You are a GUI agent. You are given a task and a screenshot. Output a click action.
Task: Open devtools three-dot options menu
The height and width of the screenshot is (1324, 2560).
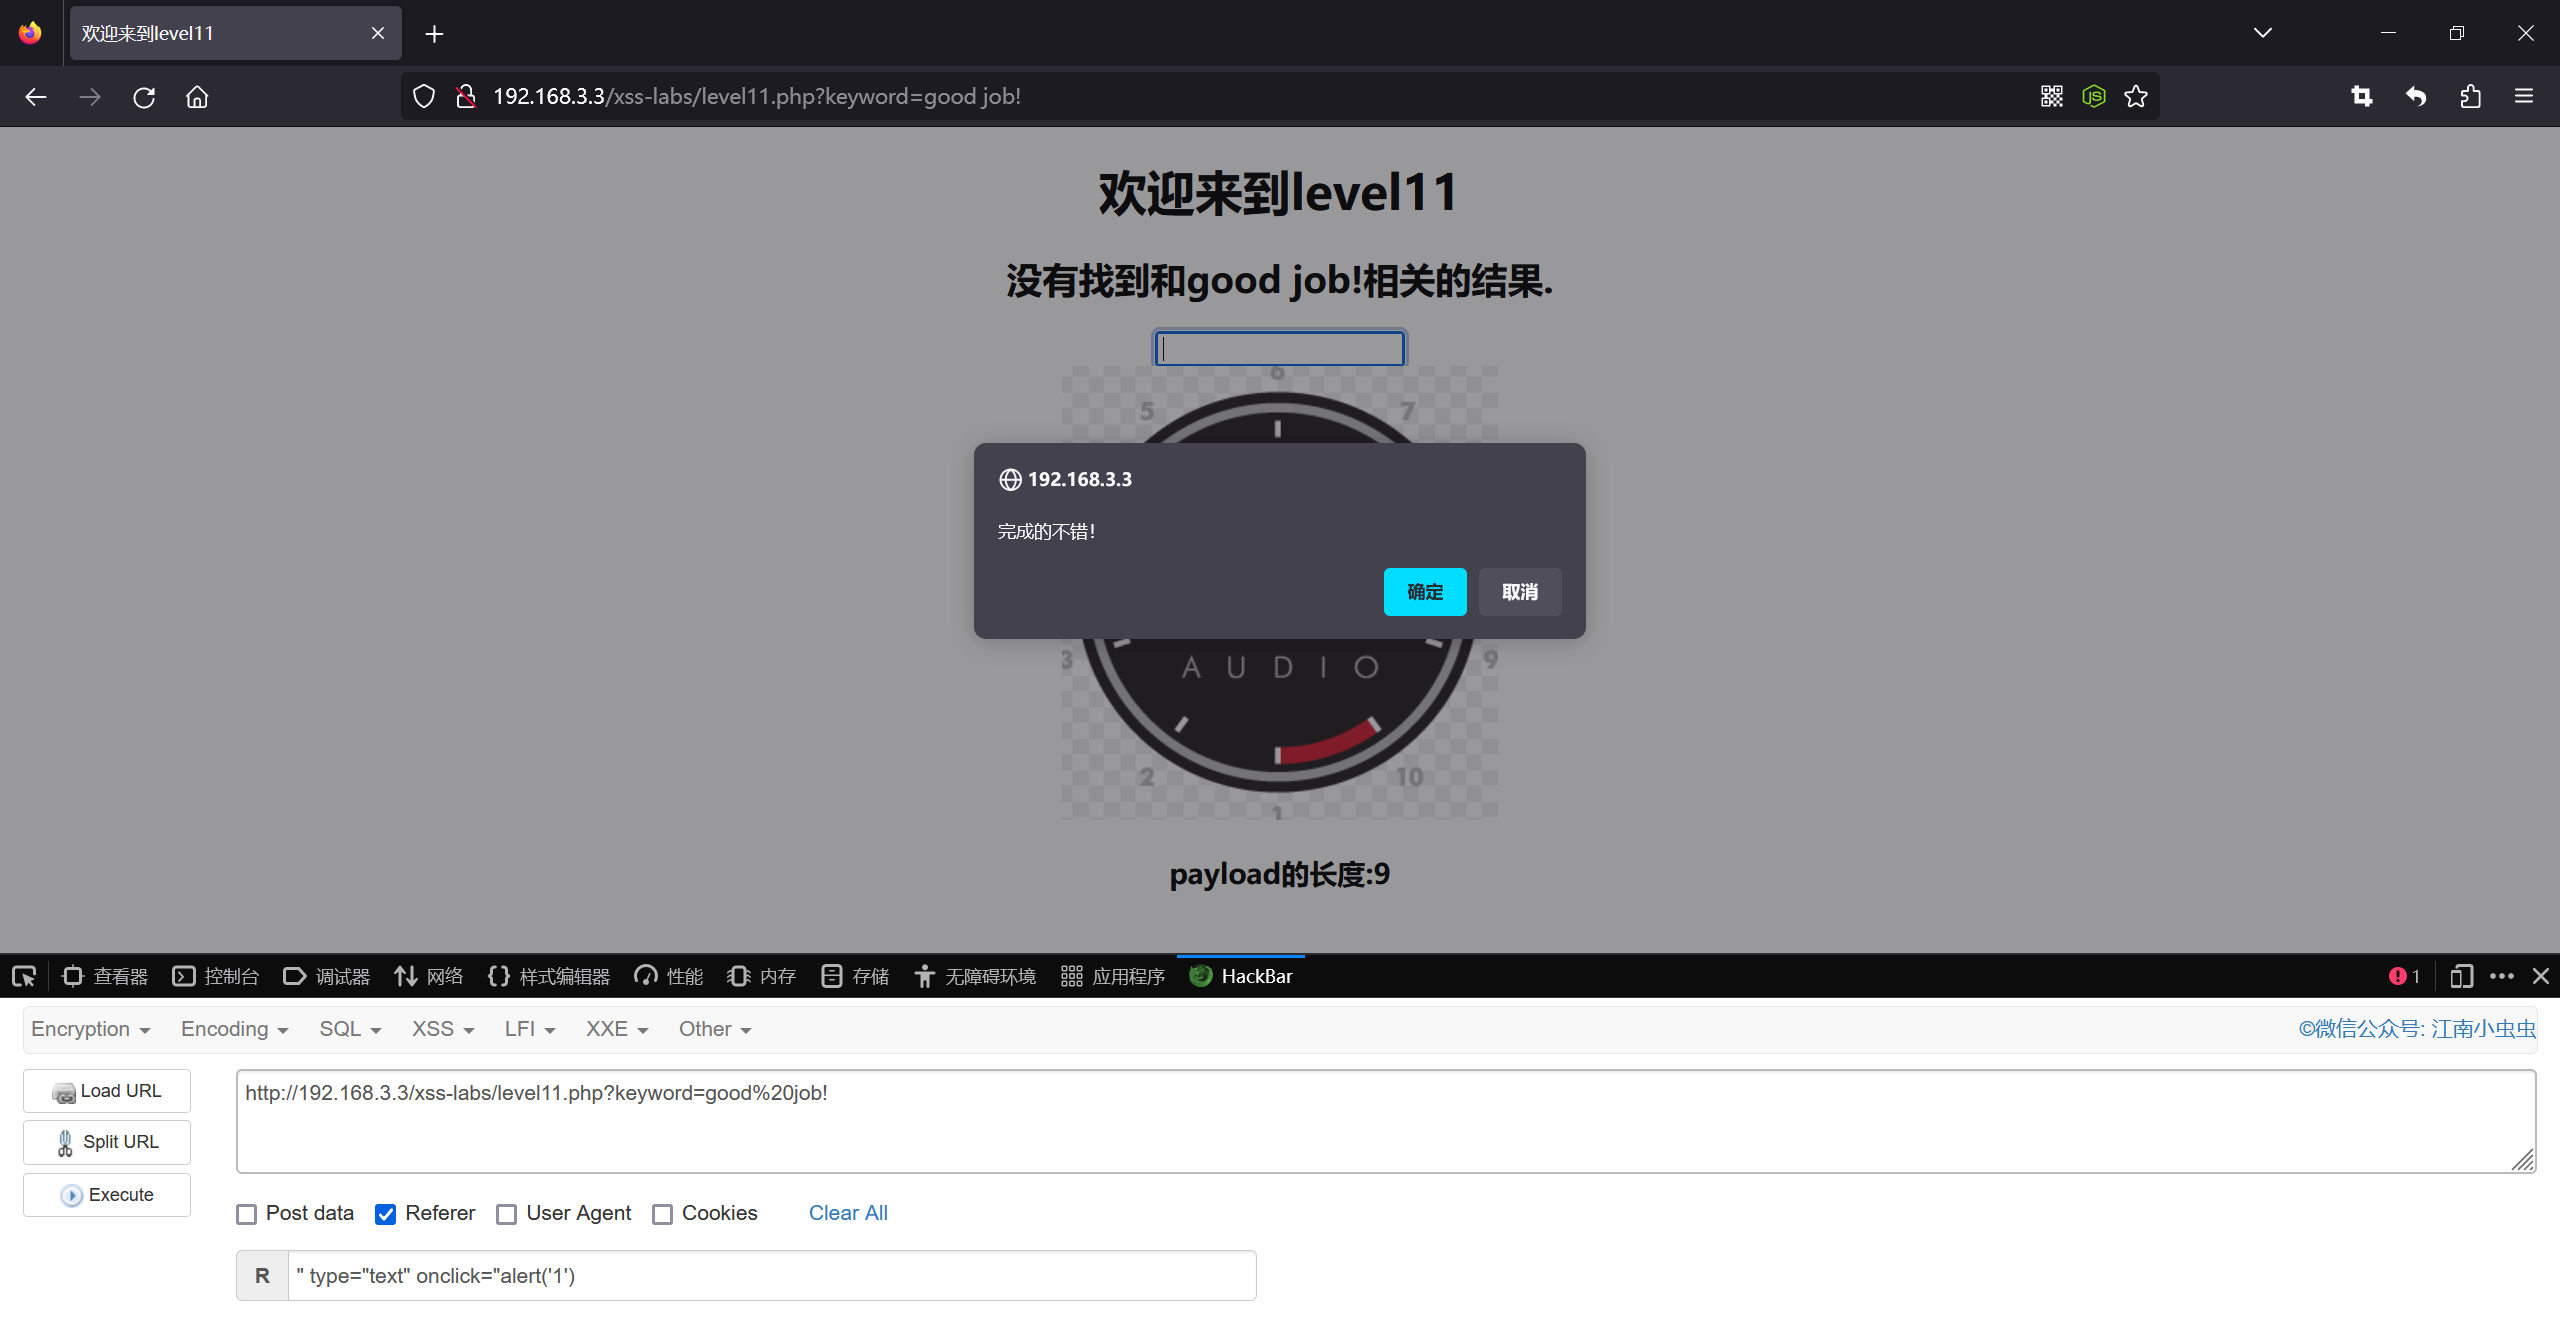[x=2502, y=976]
